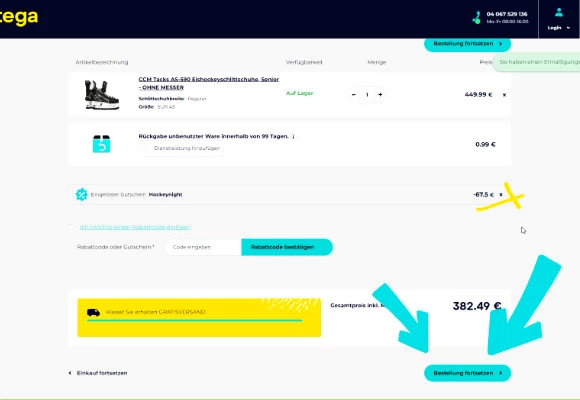Click the site logo in the header
Image resolution: width=580 pixels, height=400 pixels.
tap(19, 17)
